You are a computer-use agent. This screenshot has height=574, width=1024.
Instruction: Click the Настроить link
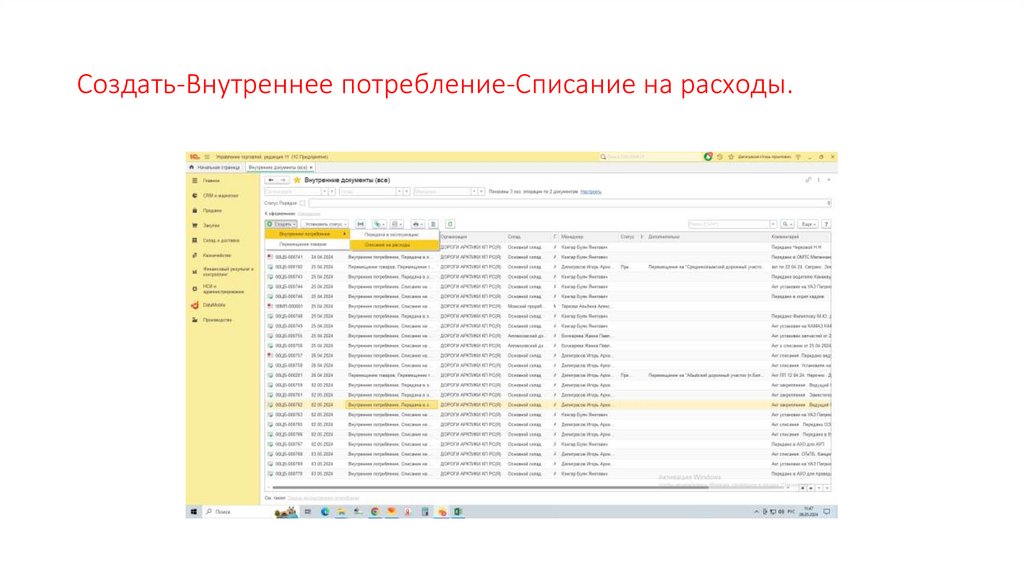591,192
